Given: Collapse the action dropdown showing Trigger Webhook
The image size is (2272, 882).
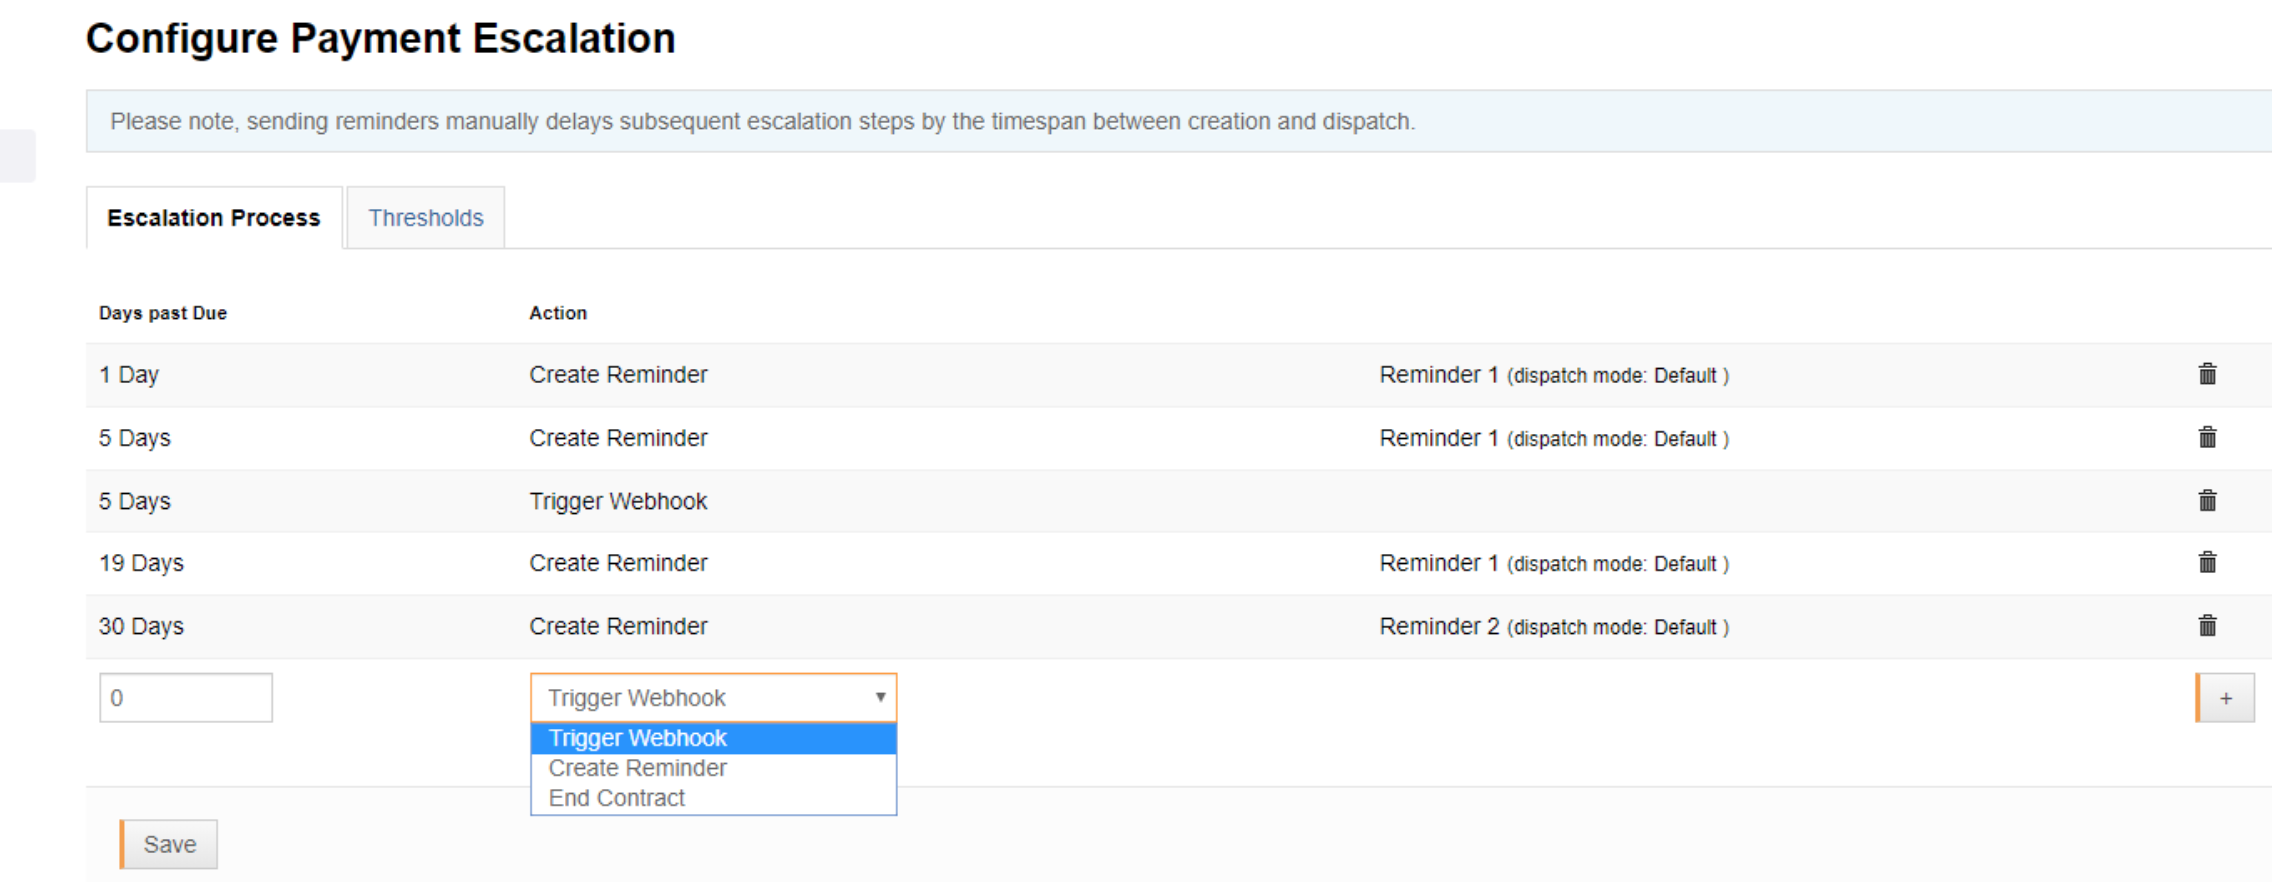Looking at the screenshot, I should tap(713, 698).
